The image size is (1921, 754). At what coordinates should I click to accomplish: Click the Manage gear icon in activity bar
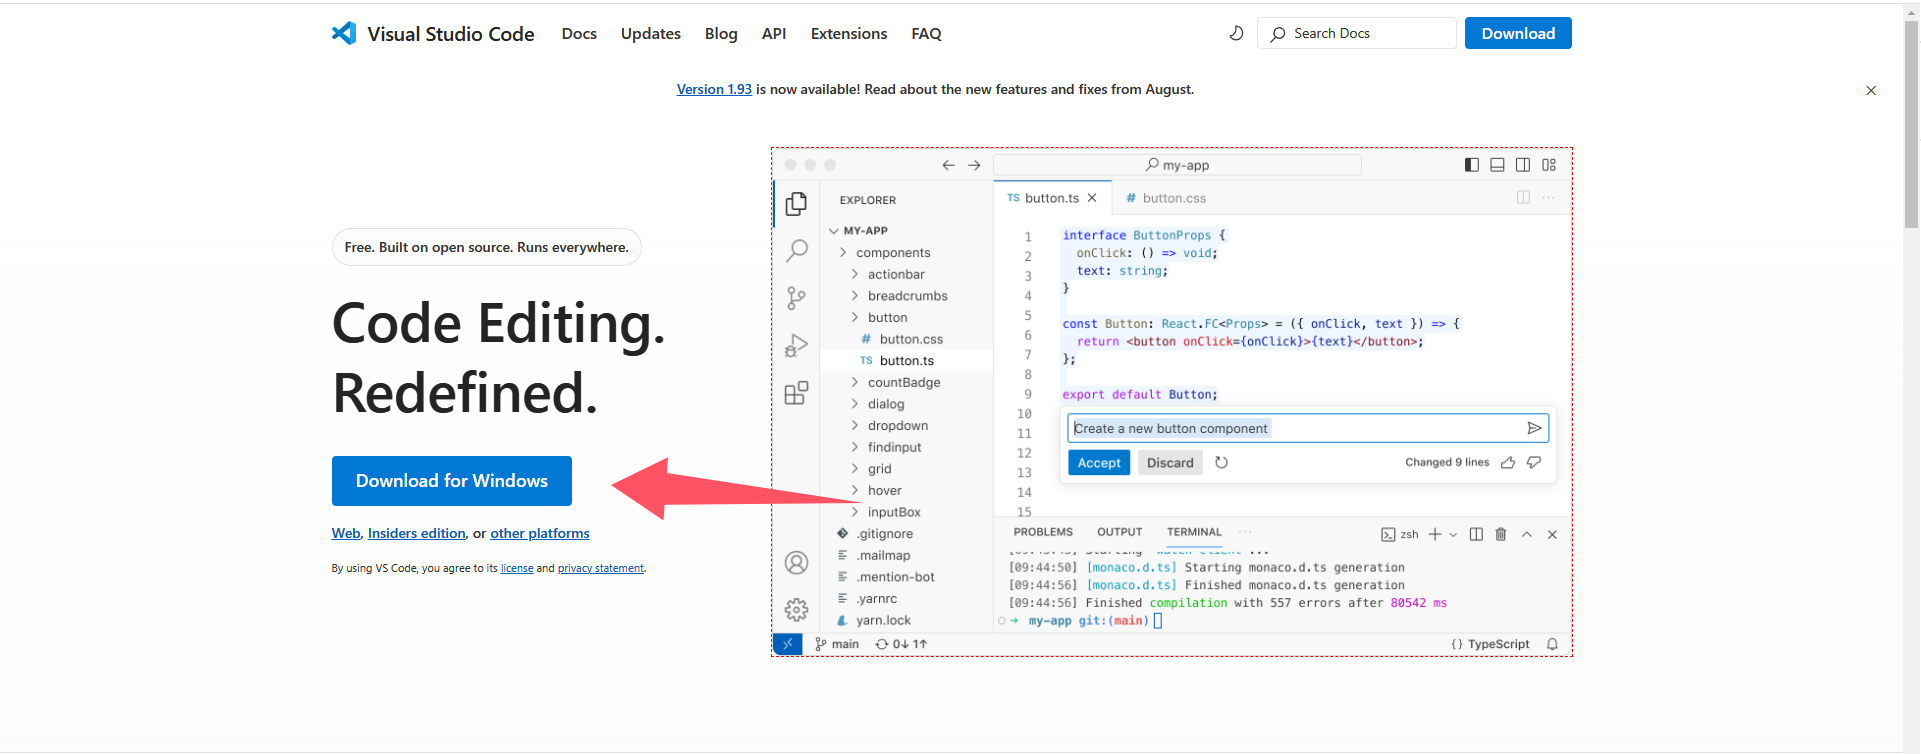[796, 609]
